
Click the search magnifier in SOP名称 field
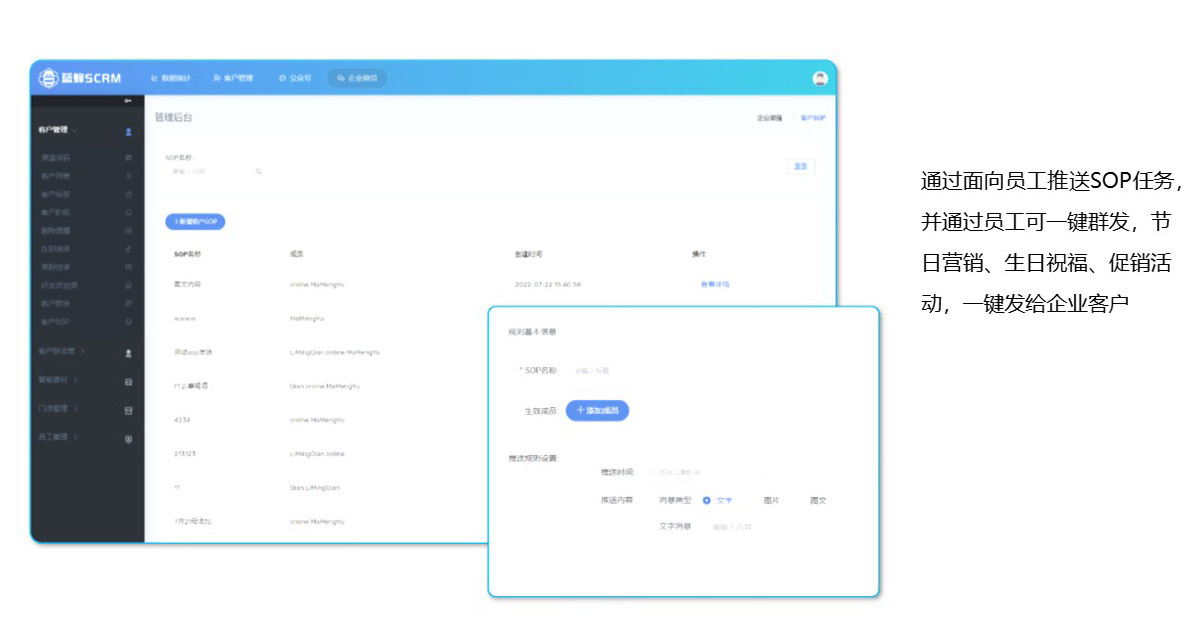[258, 172]
